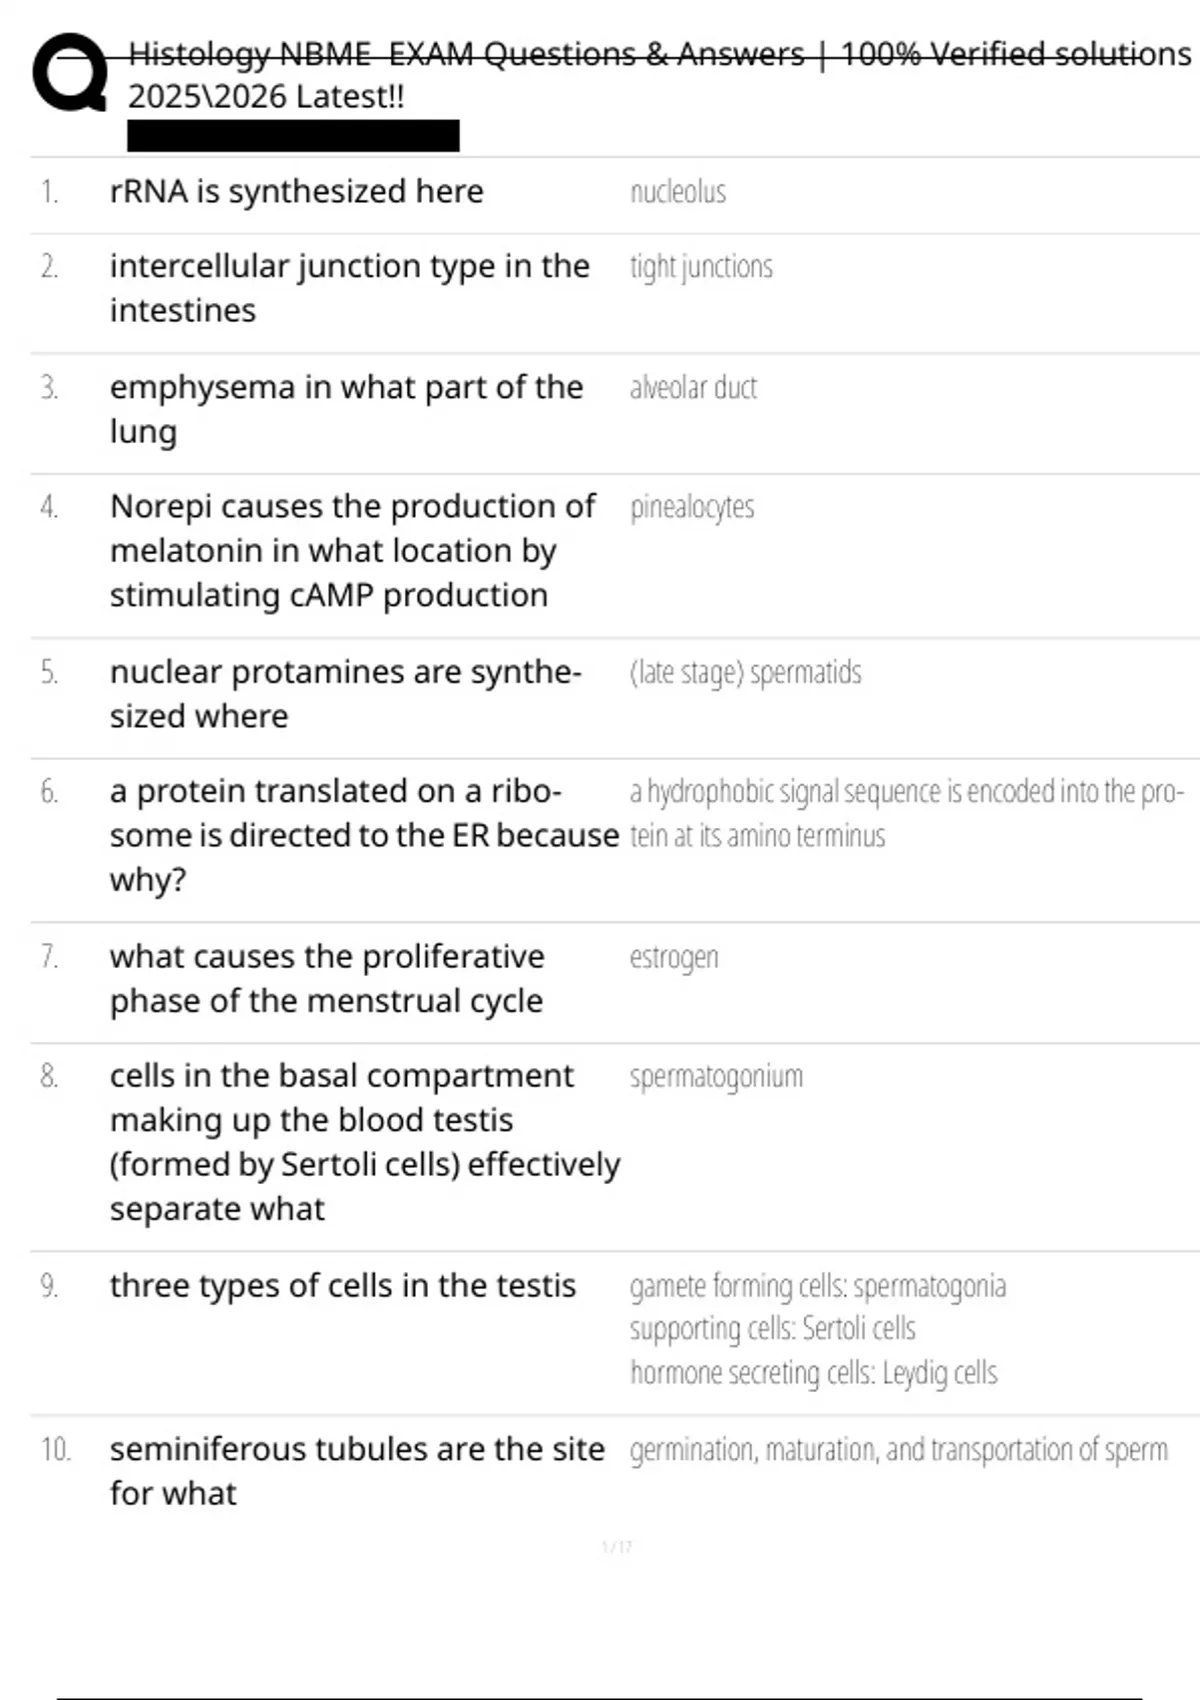Click the answer '(late stage) spermatids'

tap(745, 673)
